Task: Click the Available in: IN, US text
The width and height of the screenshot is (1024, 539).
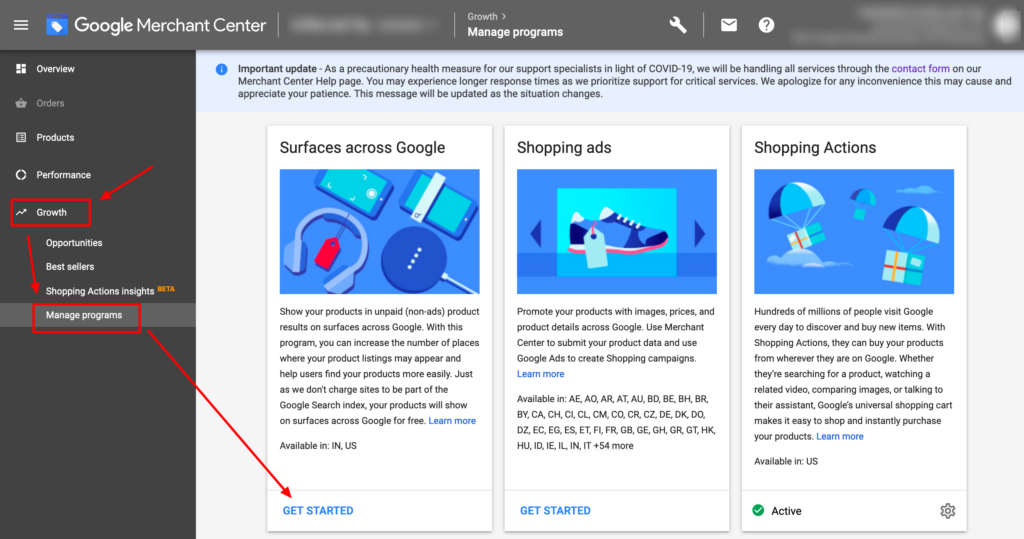Action: [x=318, y=446]
